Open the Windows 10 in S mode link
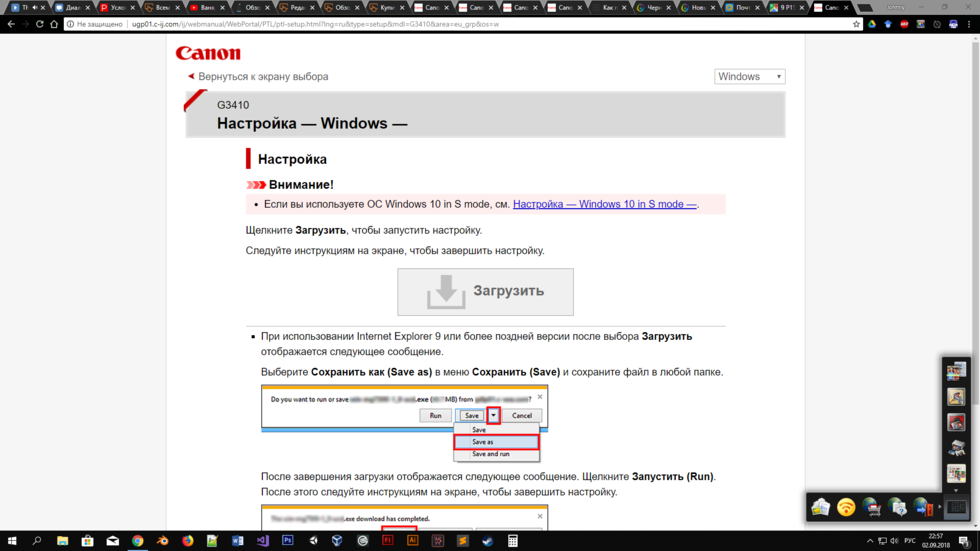The width and height of the screenshot is (980, 551). click(604, 204)
